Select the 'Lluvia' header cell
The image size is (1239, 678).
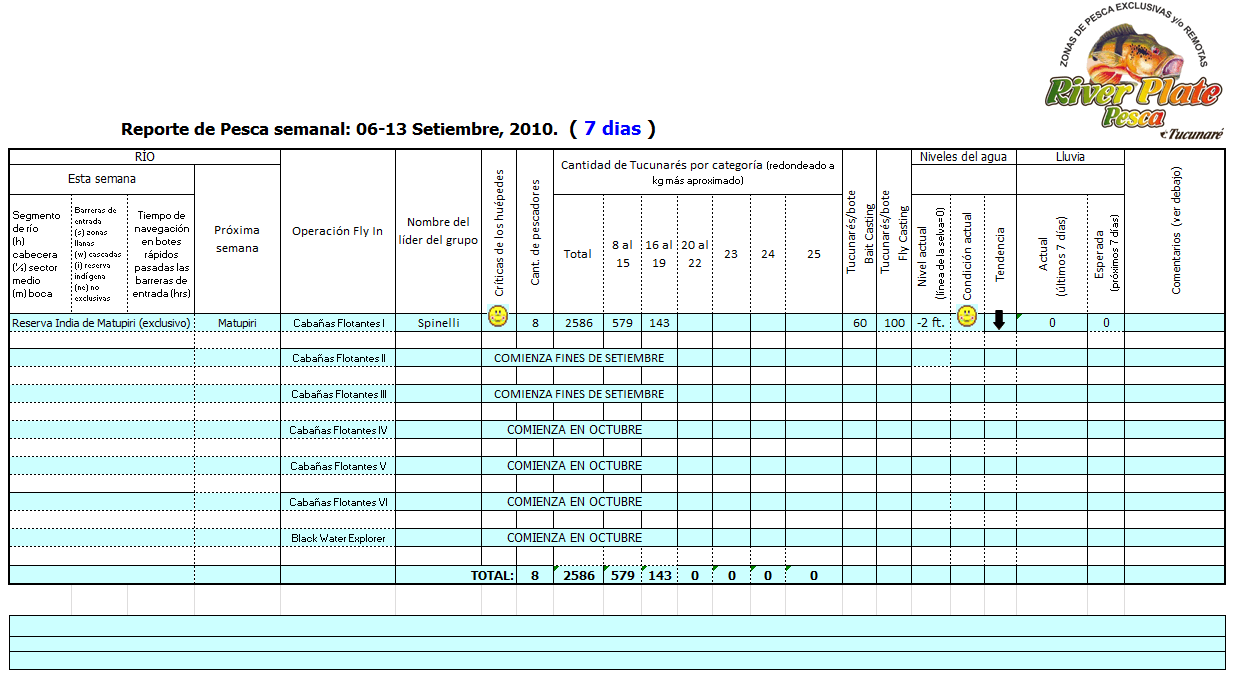pos(1070,157)
